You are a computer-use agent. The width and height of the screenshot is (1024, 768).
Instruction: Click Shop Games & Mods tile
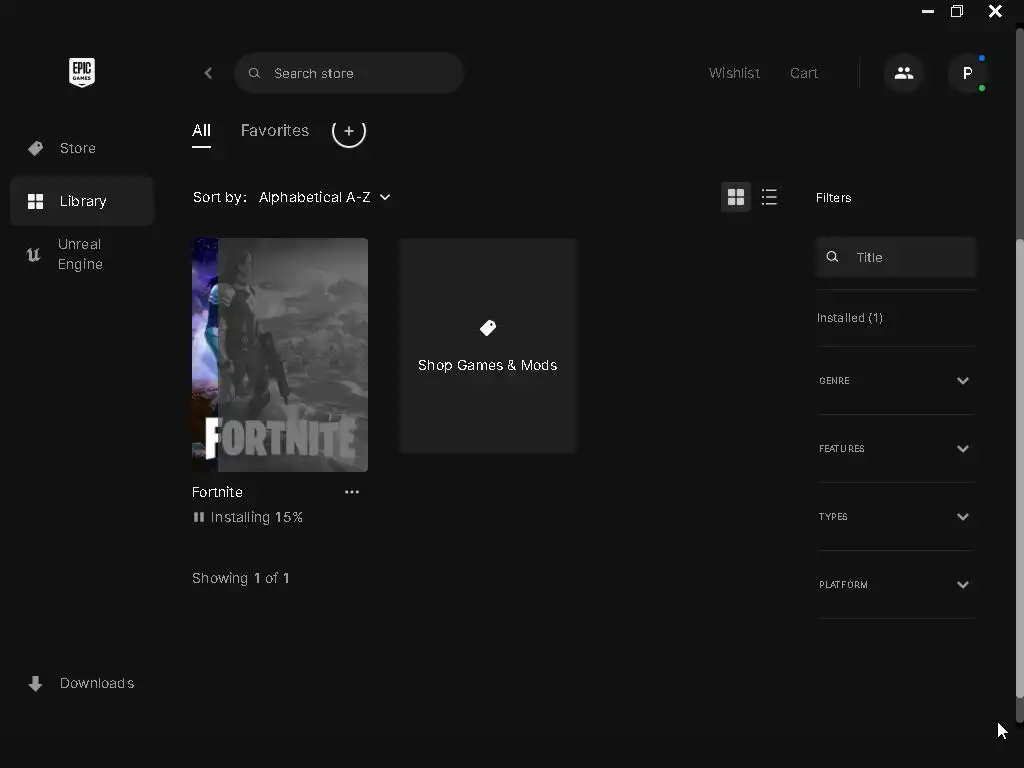(488, 345)
